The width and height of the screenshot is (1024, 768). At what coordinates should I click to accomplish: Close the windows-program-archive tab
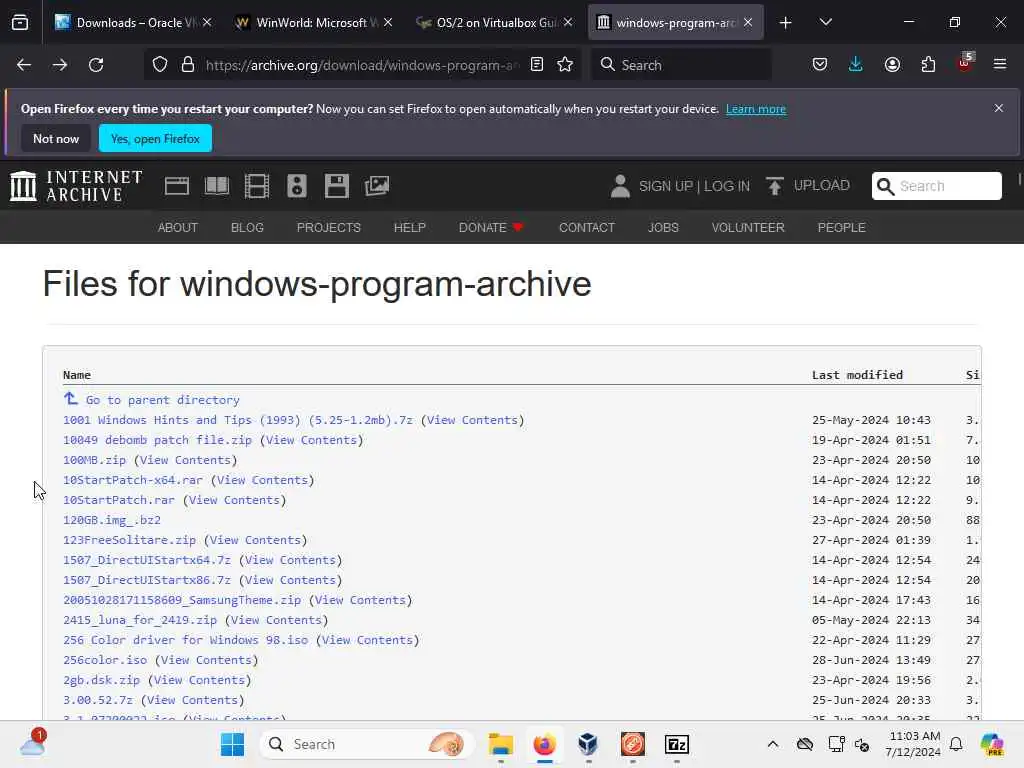(748, 23)
